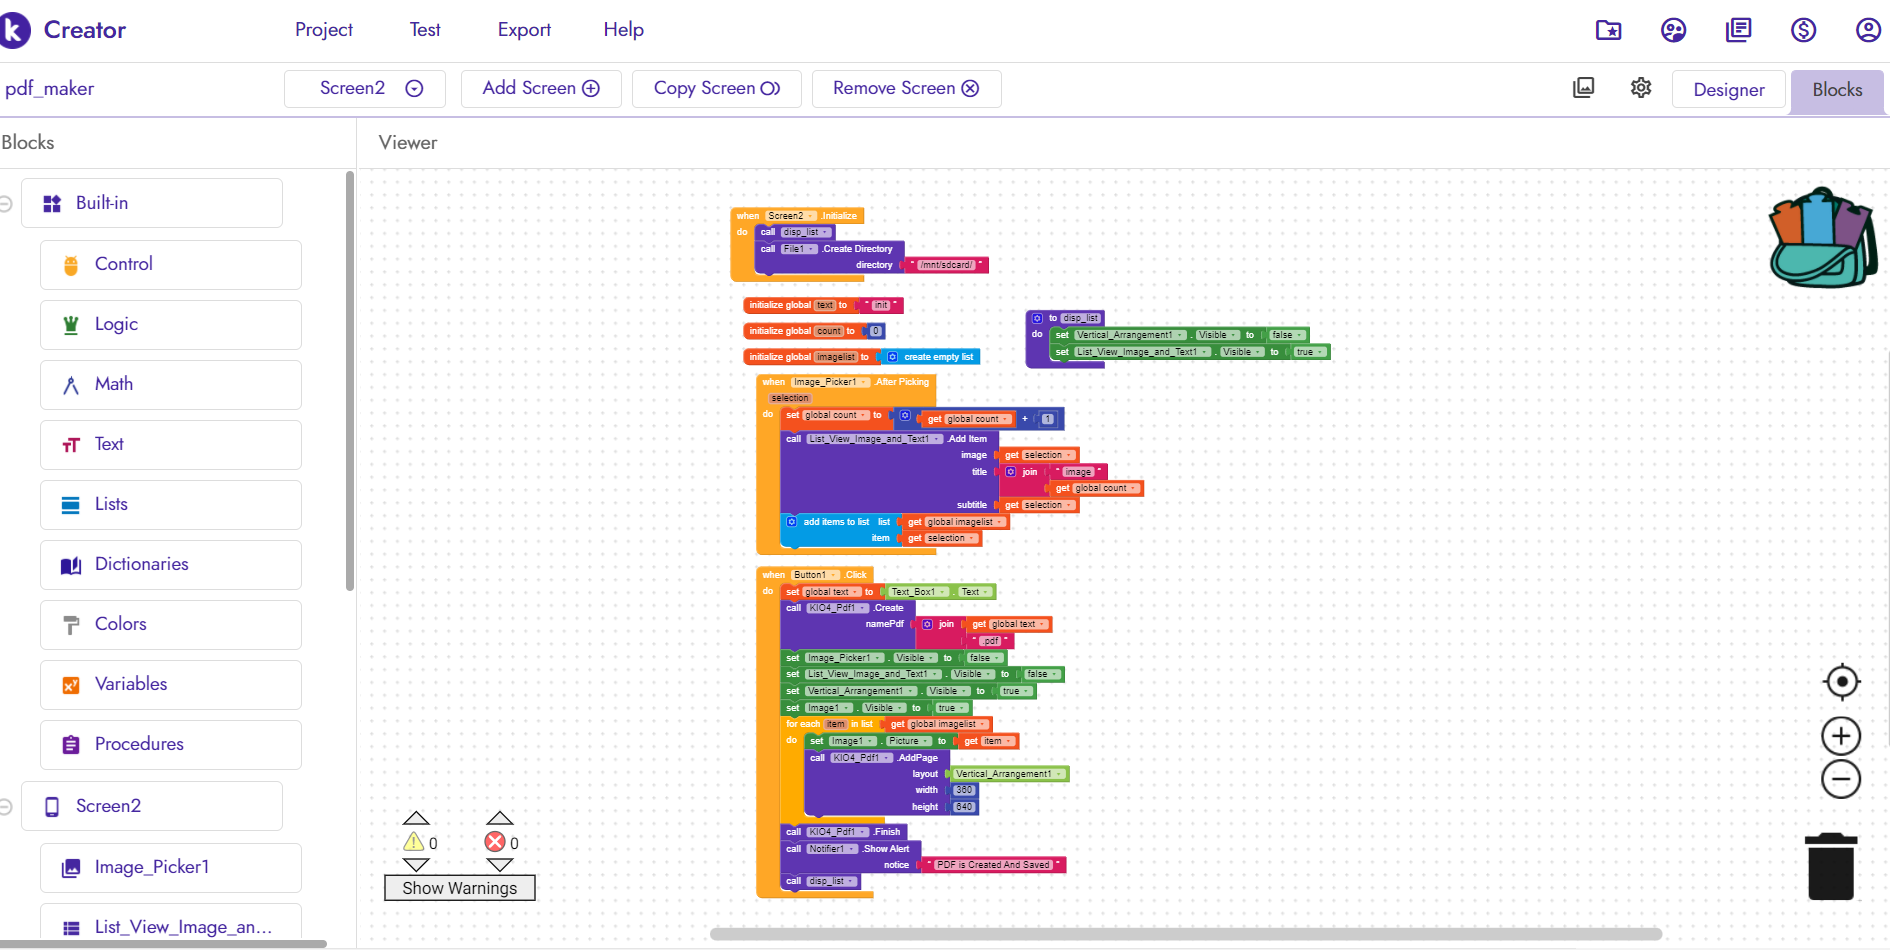The height and width of the screenshot is (950, 1890).
Task: Open the Export menu
Action: [x=524, y=30]
